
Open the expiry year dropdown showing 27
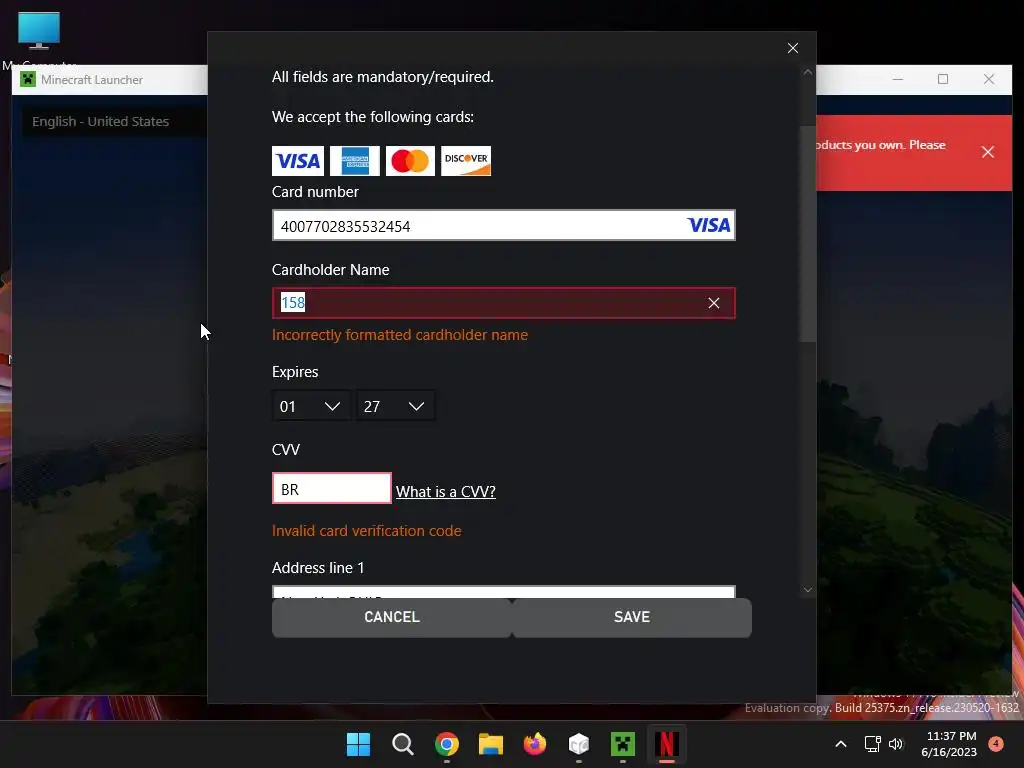click(395, 406)
